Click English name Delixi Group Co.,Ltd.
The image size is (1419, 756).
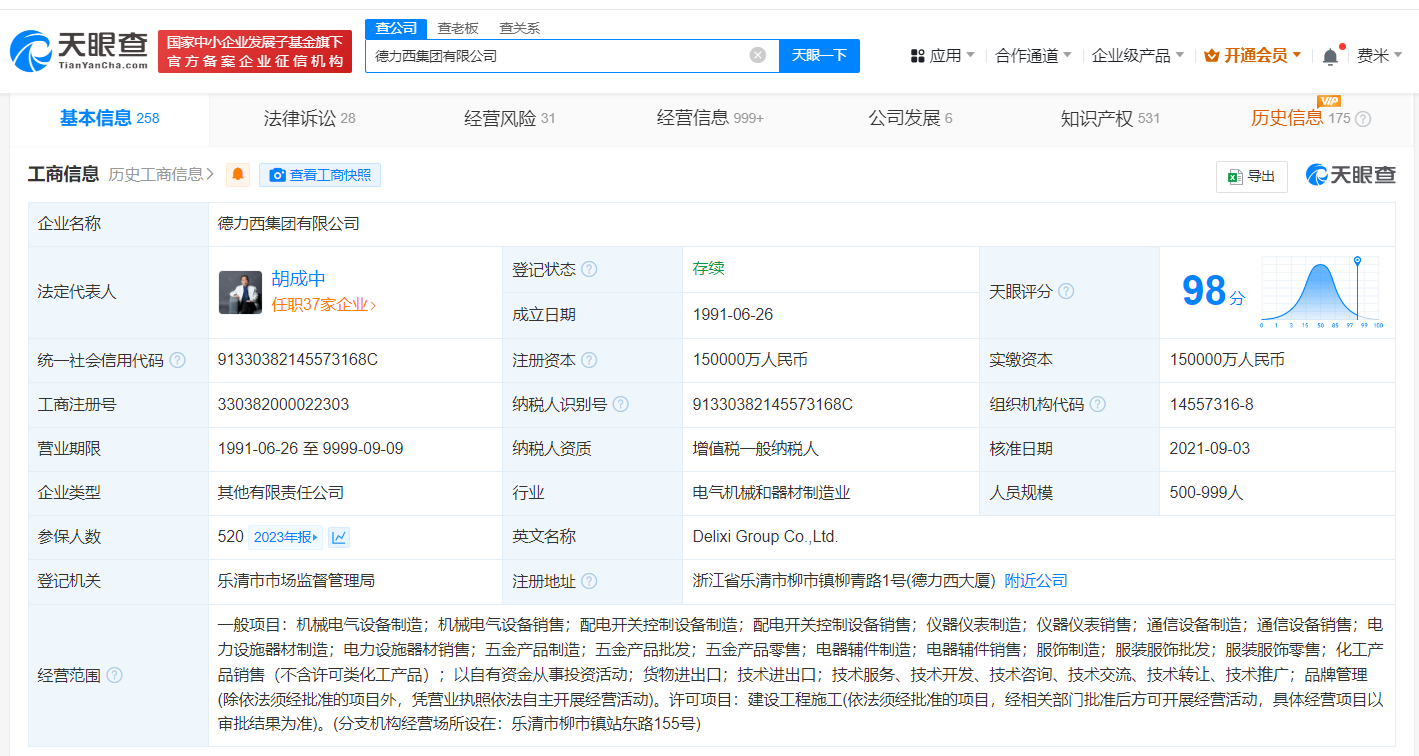(765, 537)
